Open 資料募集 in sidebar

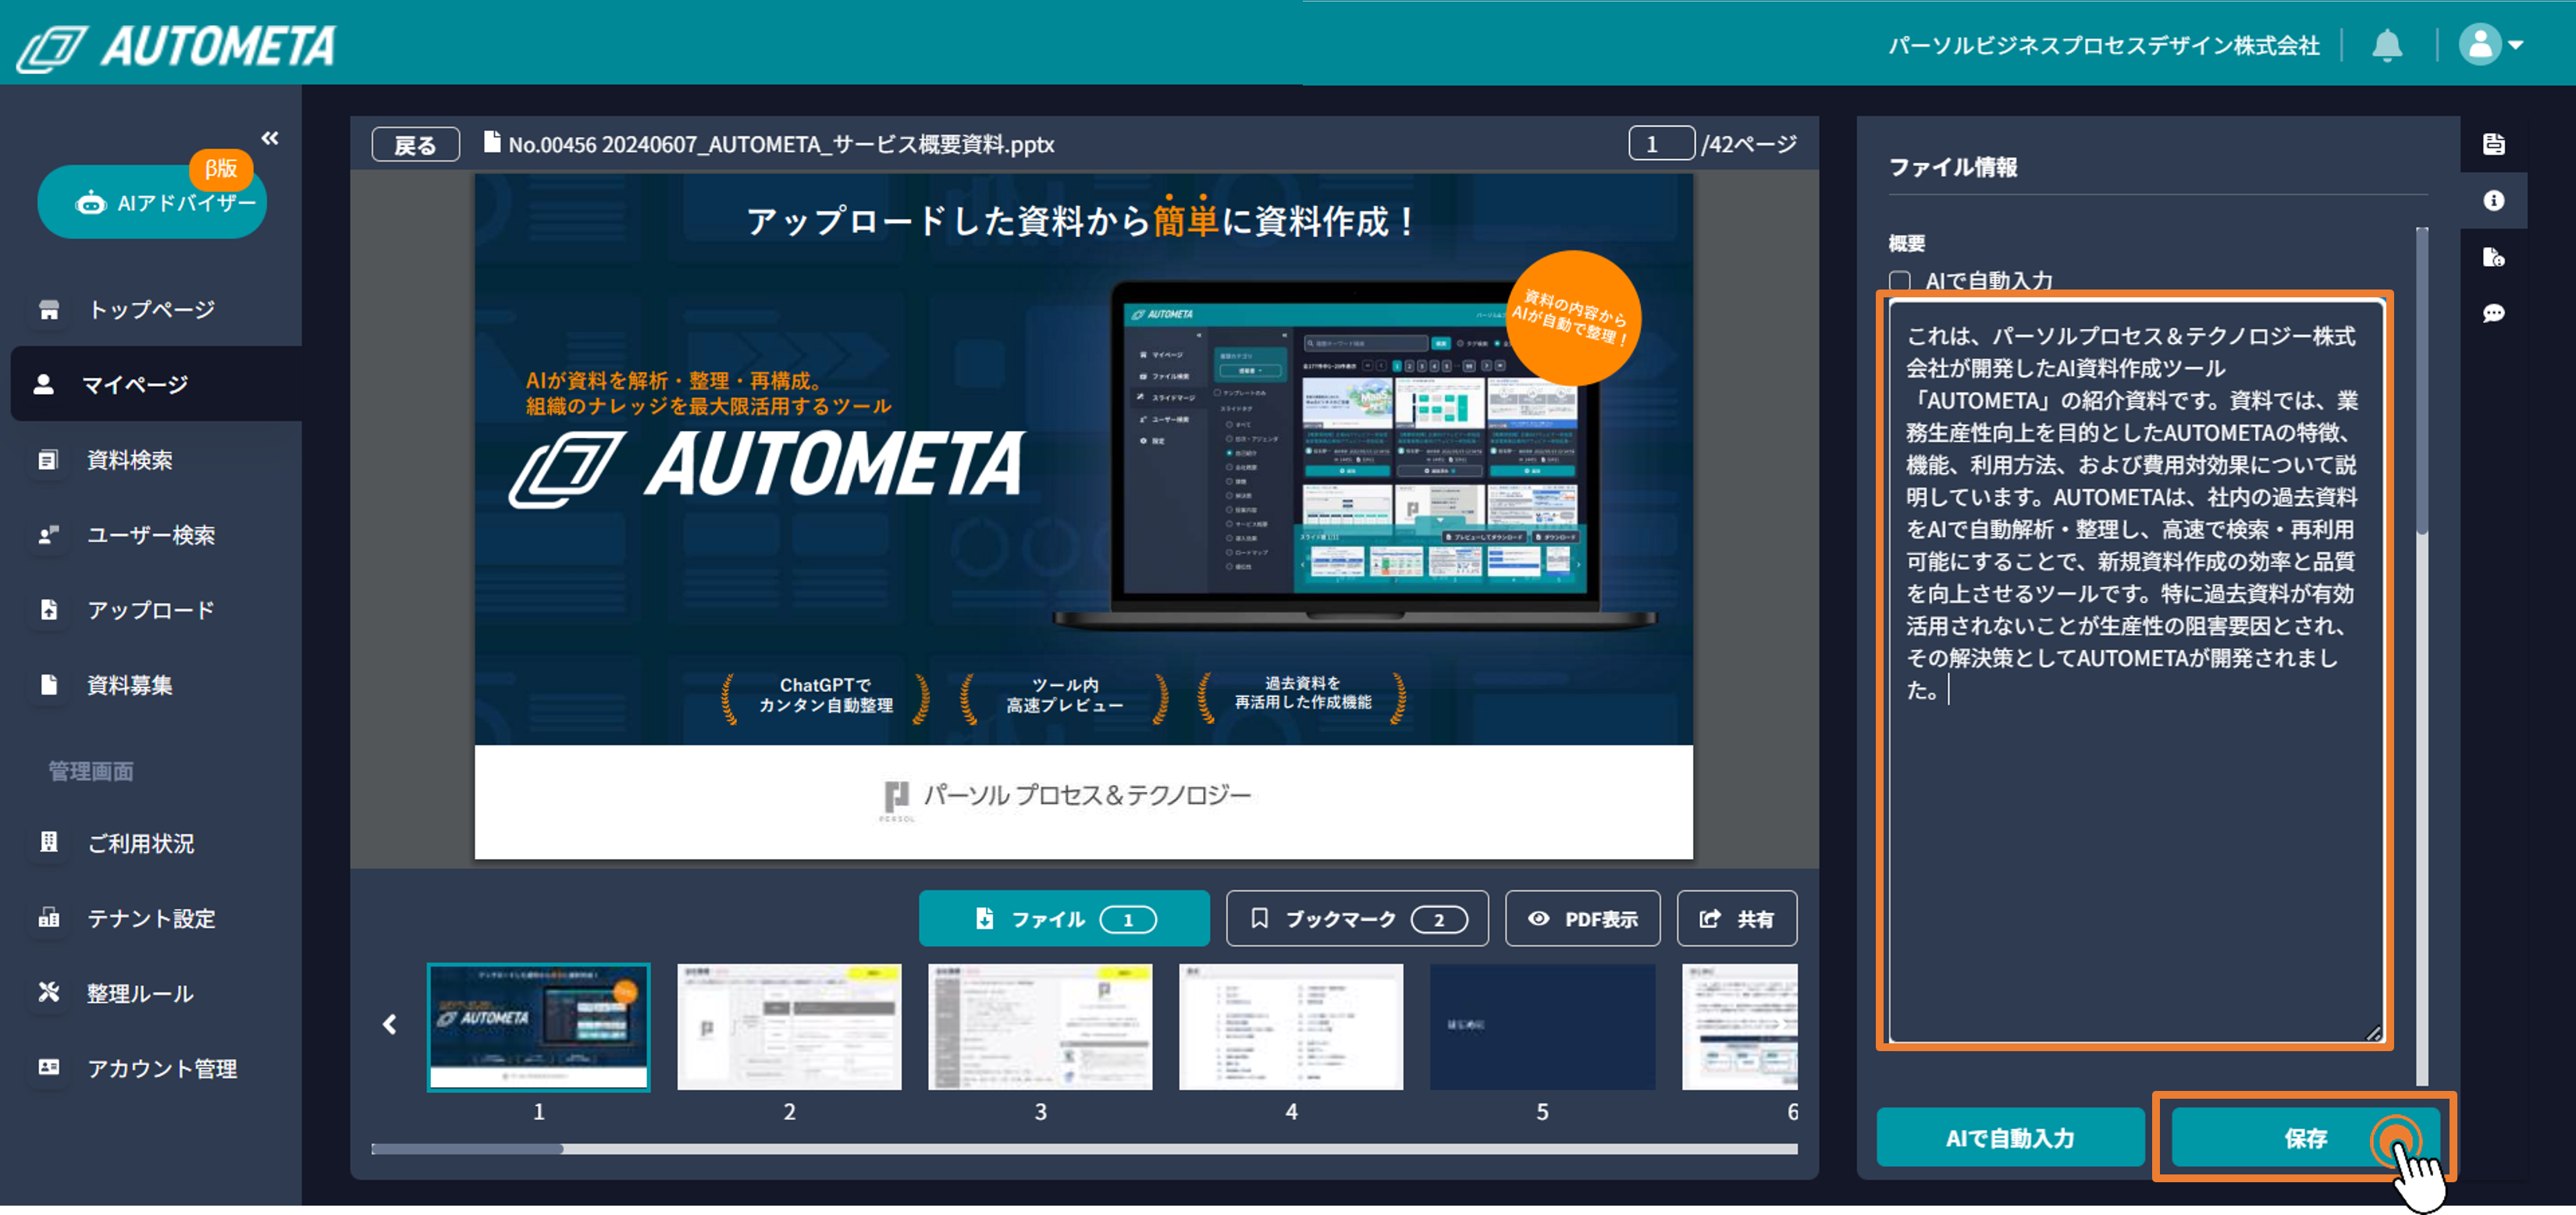click(x=150, y=685)
